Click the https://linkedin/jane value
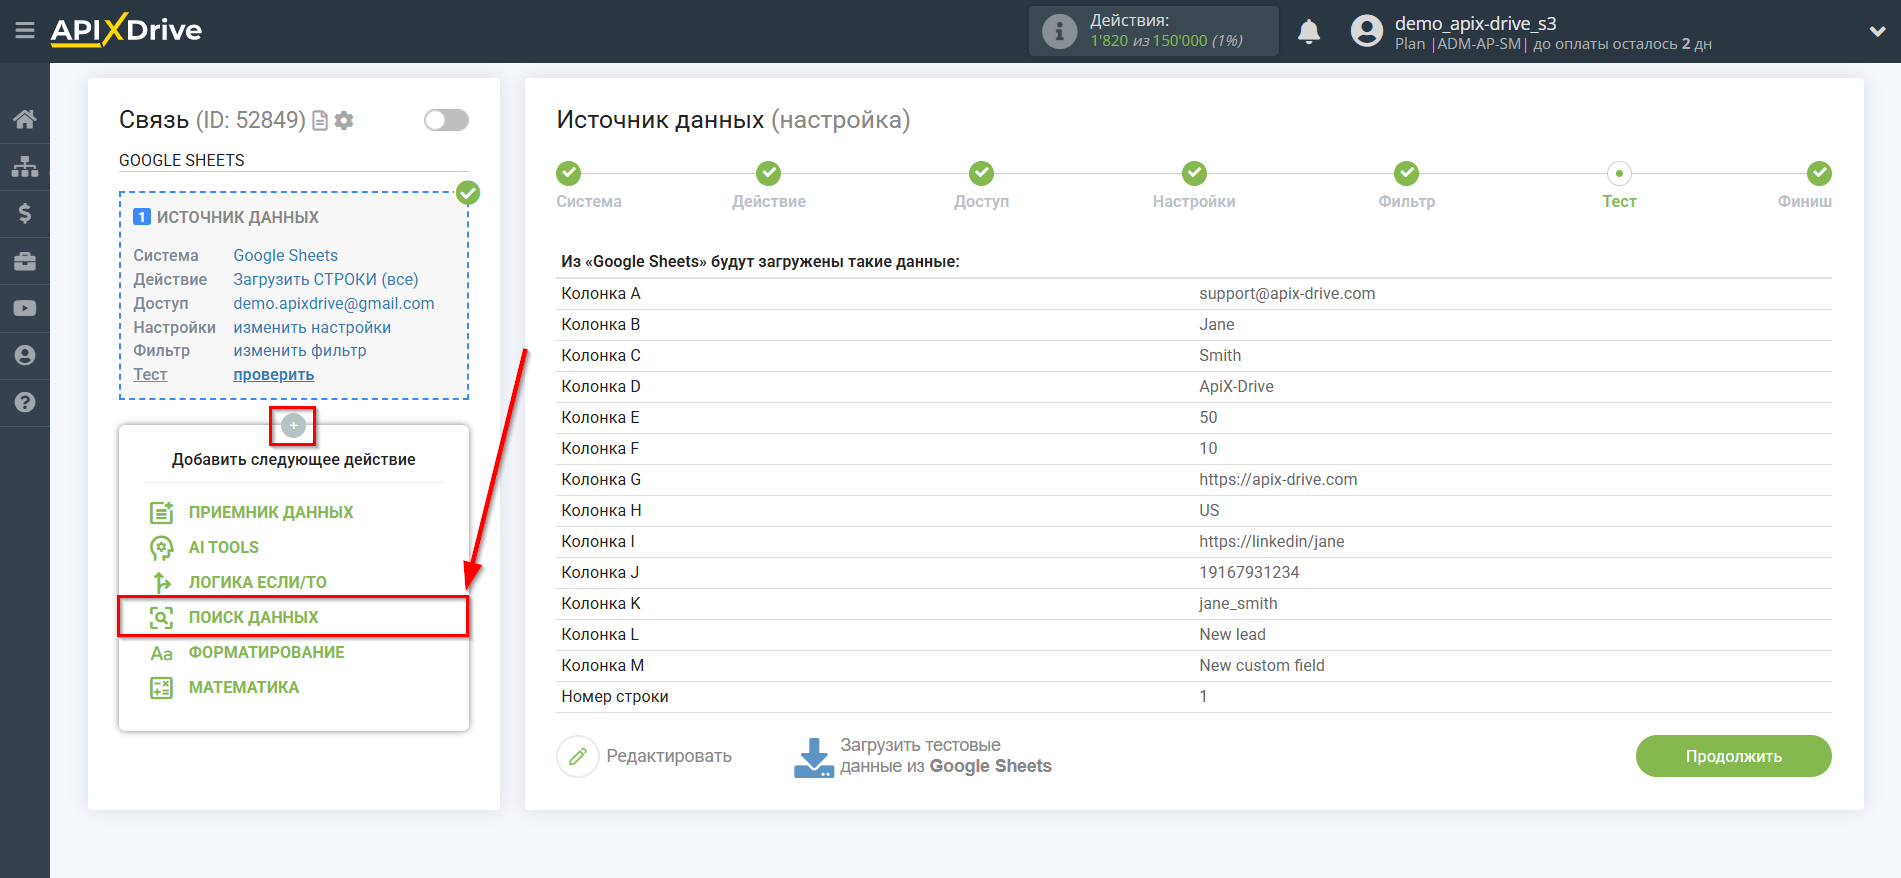 (x=1271, y=541)
